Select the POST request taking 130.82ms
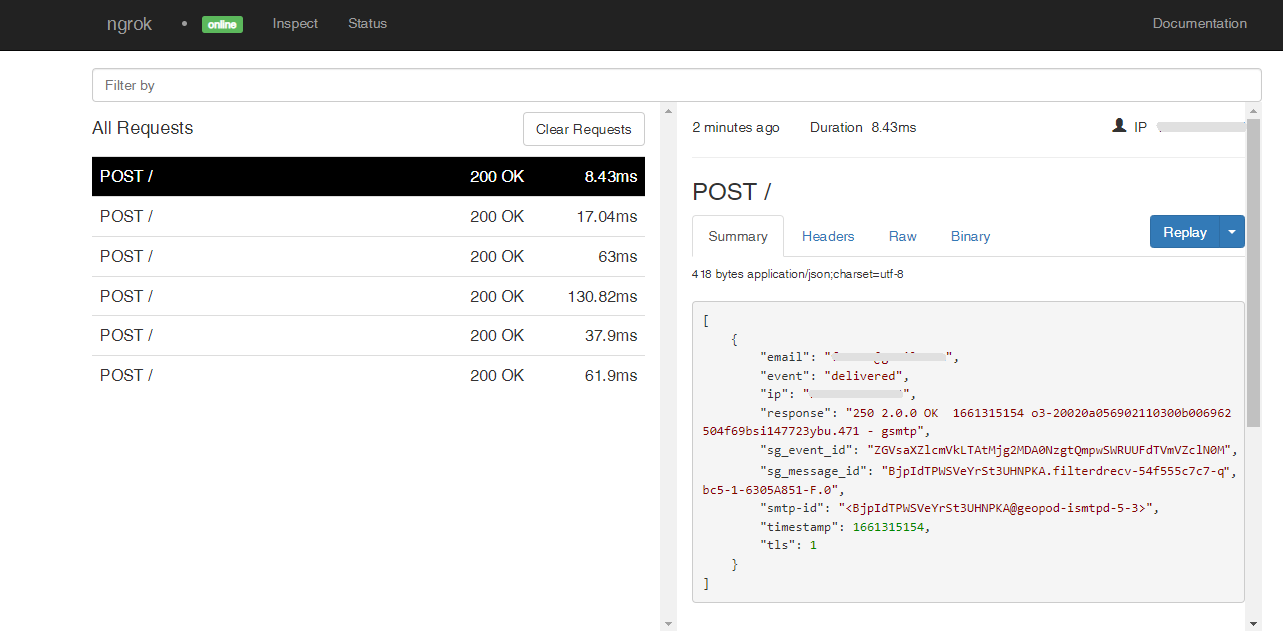Image resolution: width=1283 pixels, height=631 pixels. tap(368, 296)
